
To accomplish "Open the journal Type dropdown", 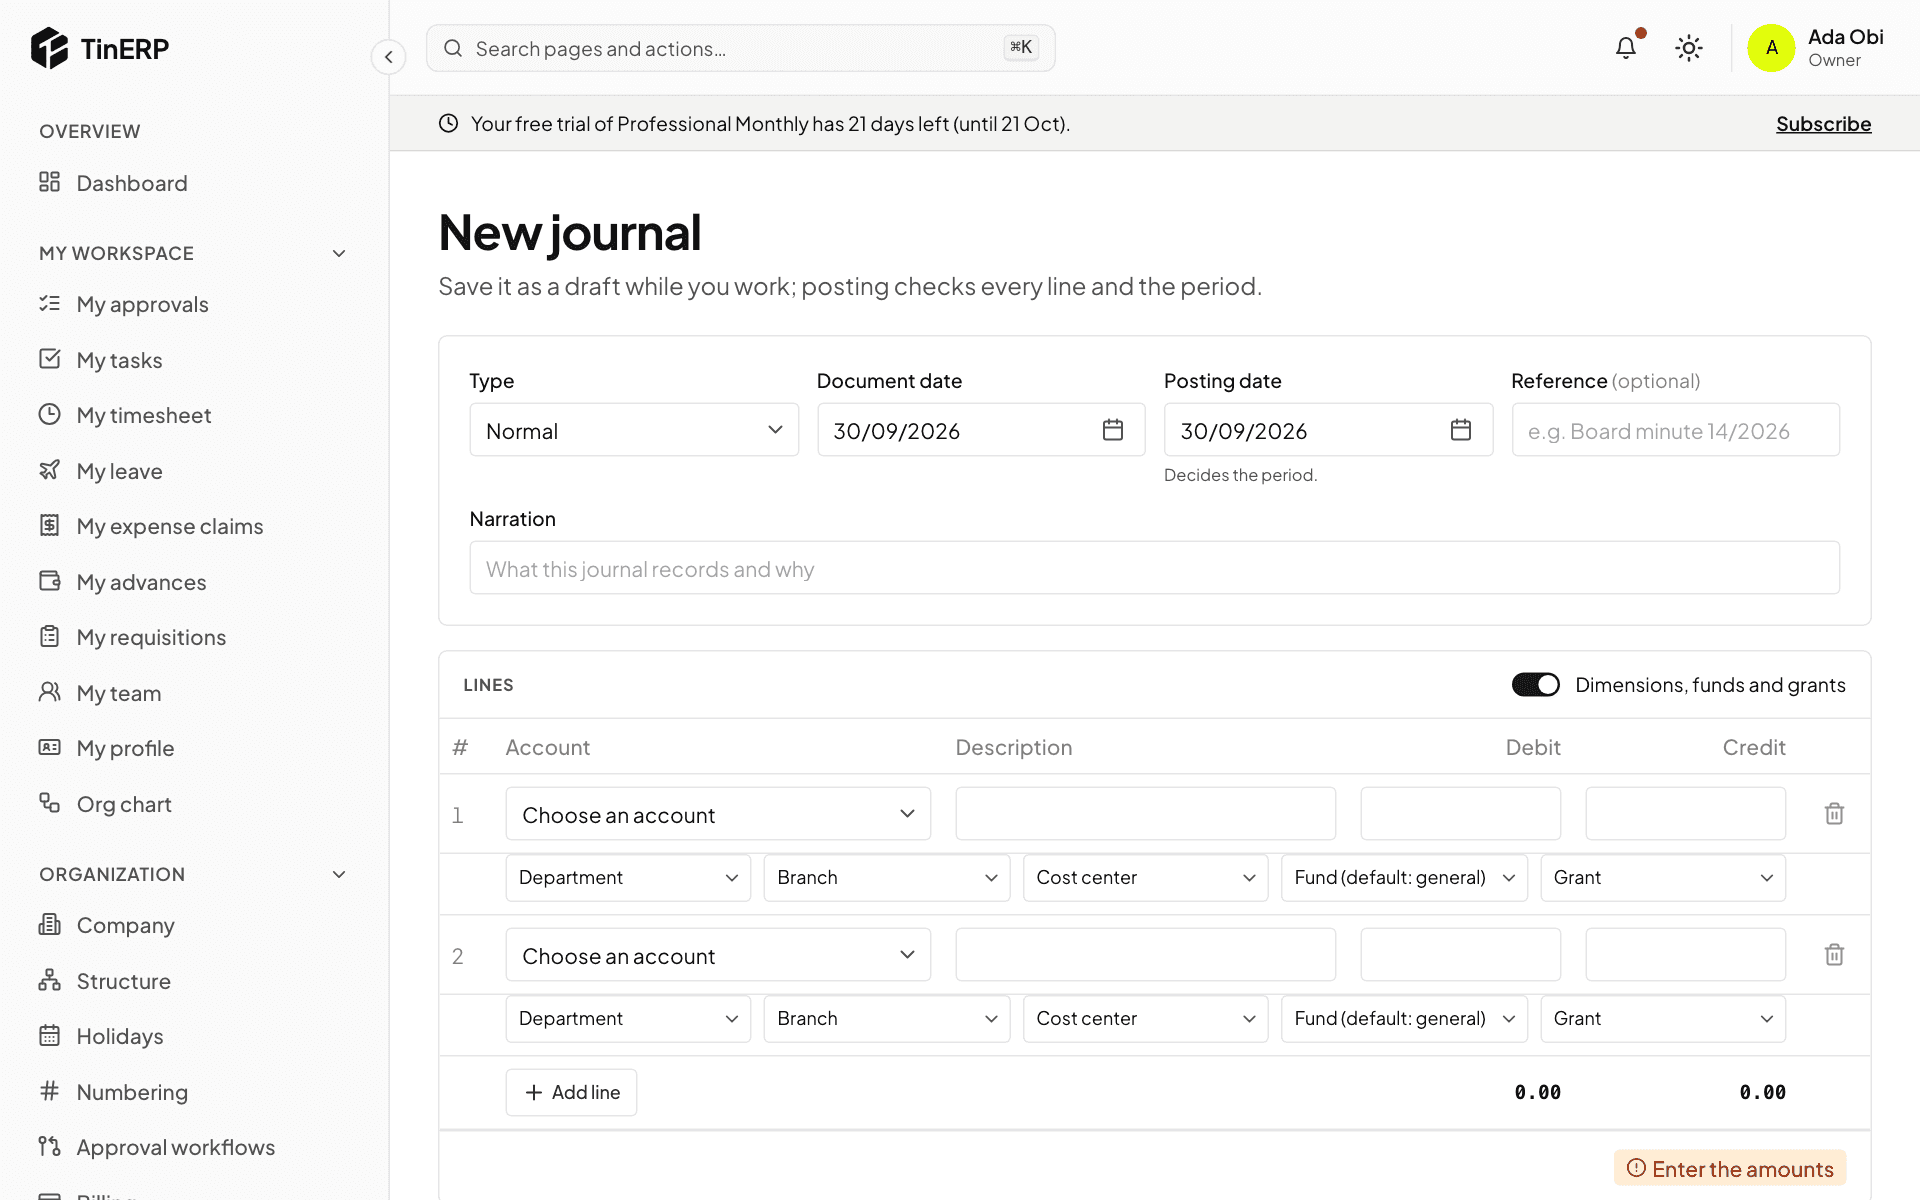I will [x=634, y=430].
